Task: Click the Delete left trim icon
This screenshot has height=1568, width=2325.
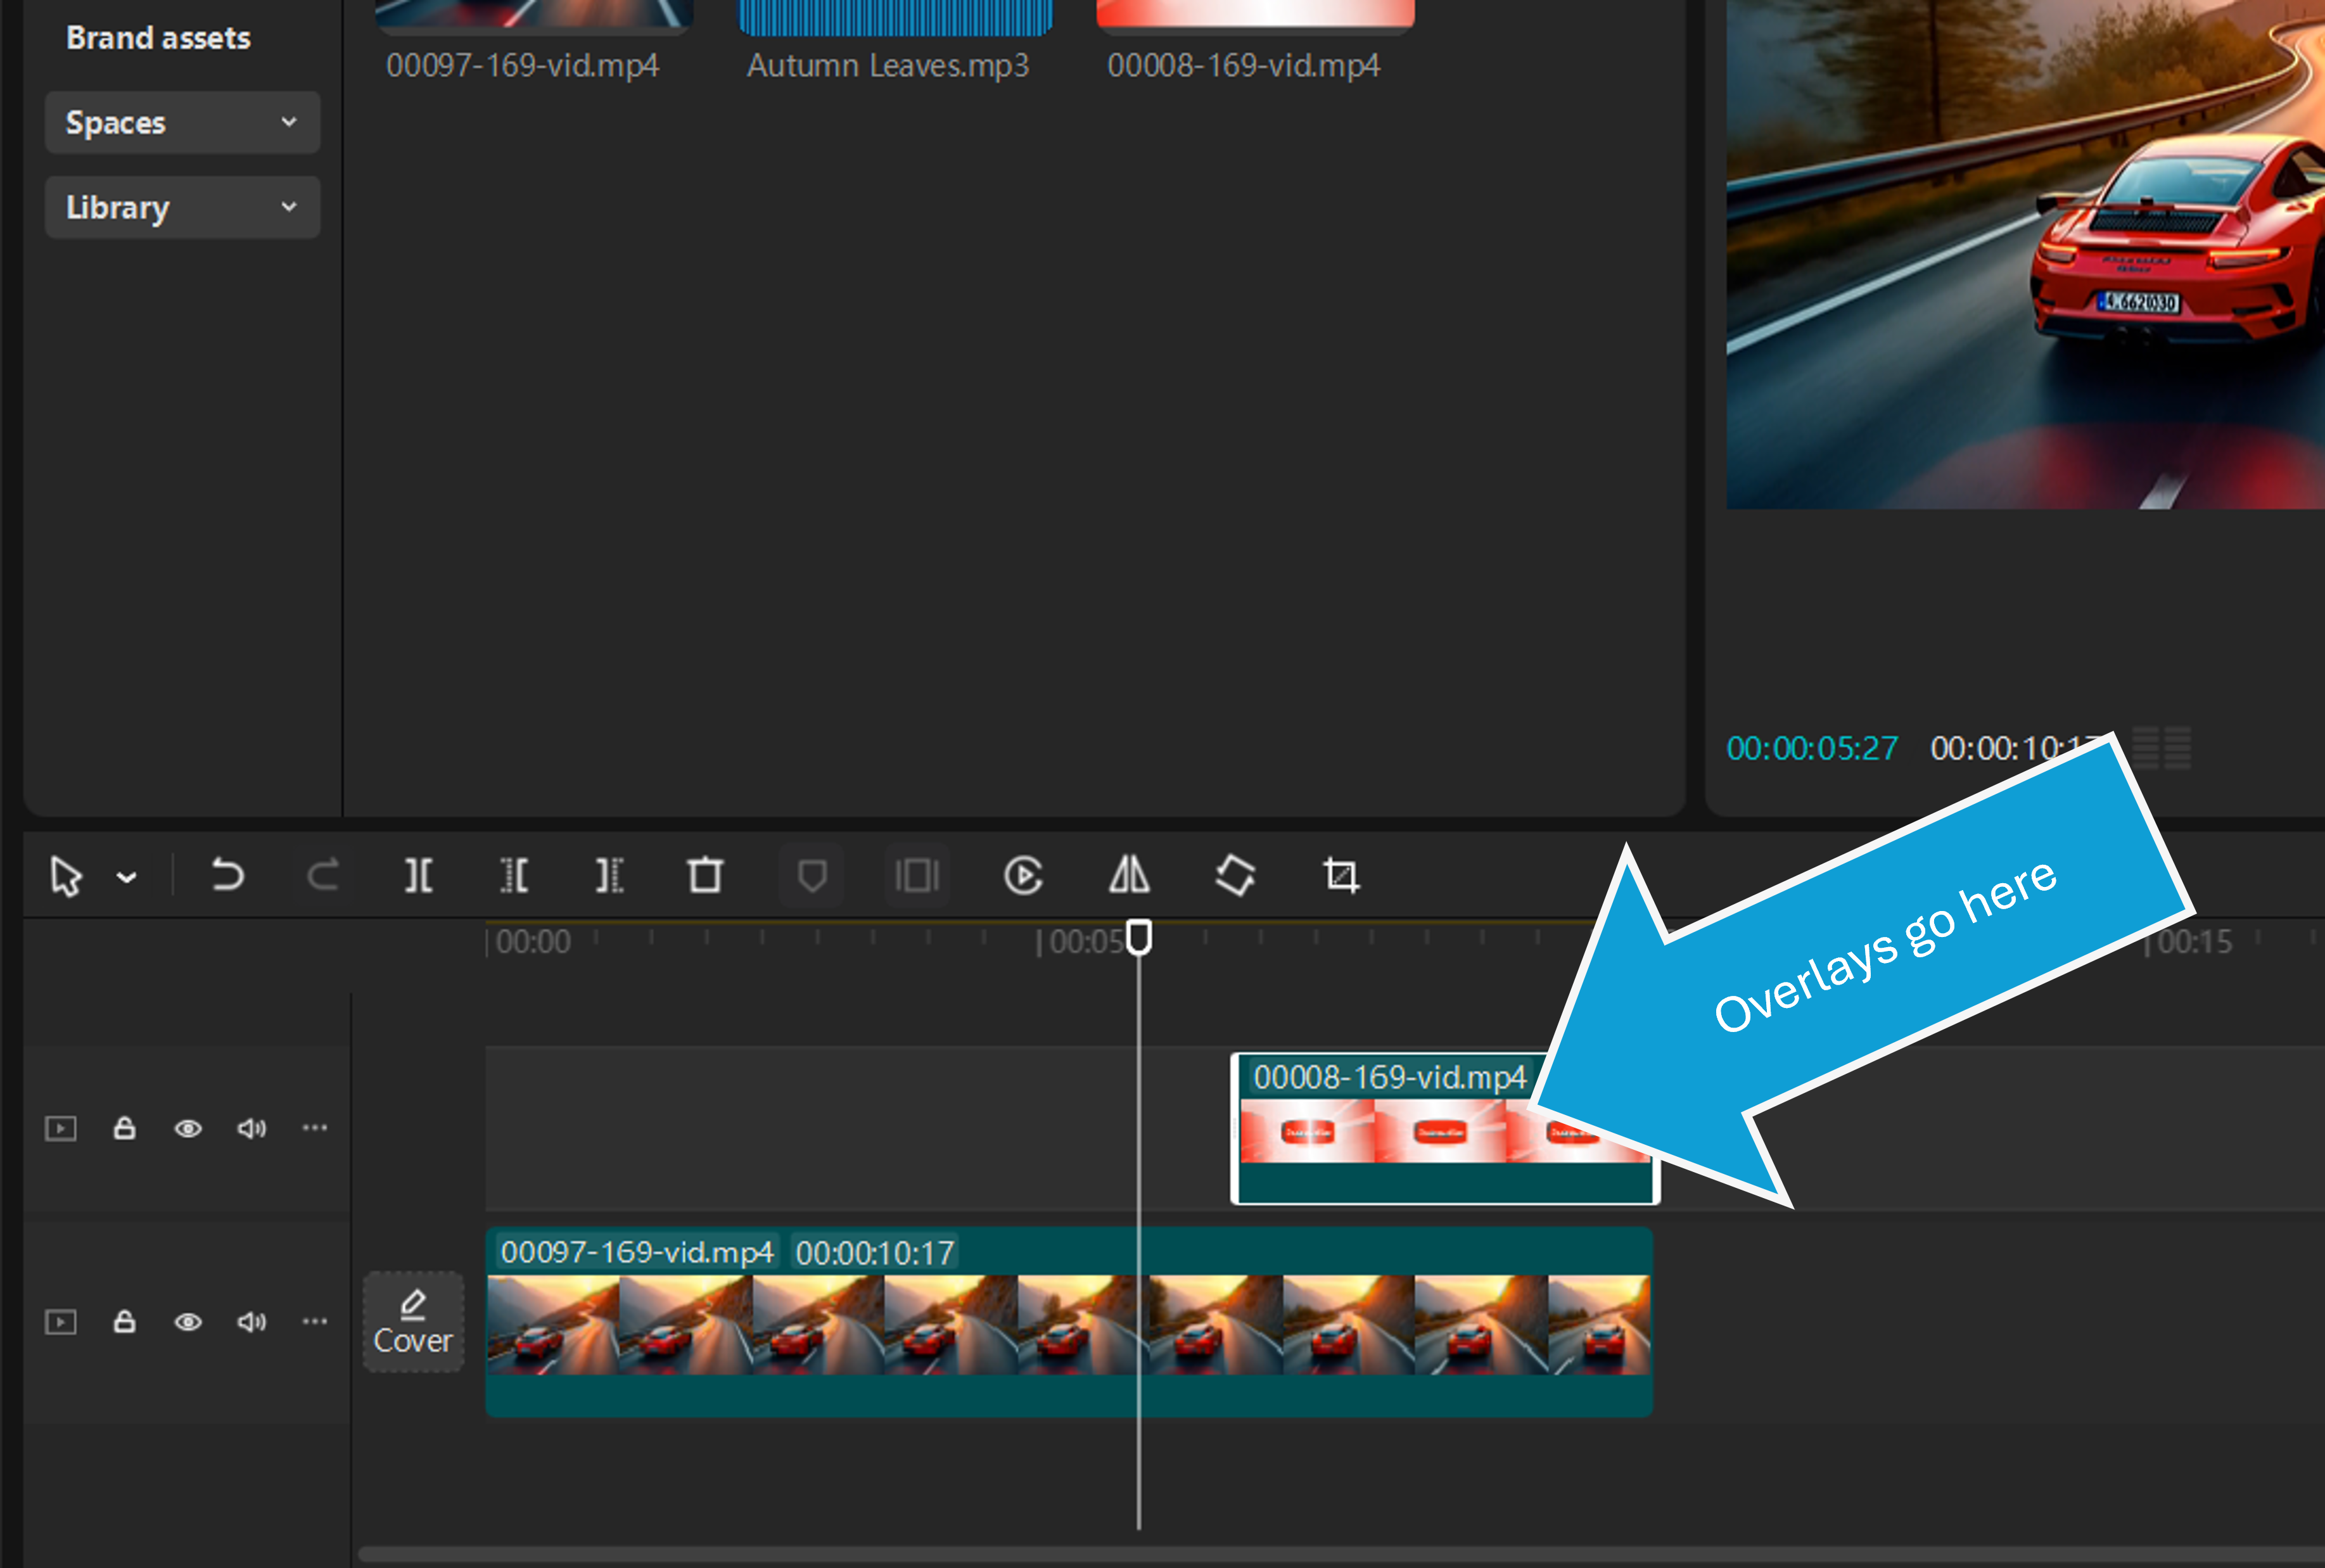Action: [514, 876]
